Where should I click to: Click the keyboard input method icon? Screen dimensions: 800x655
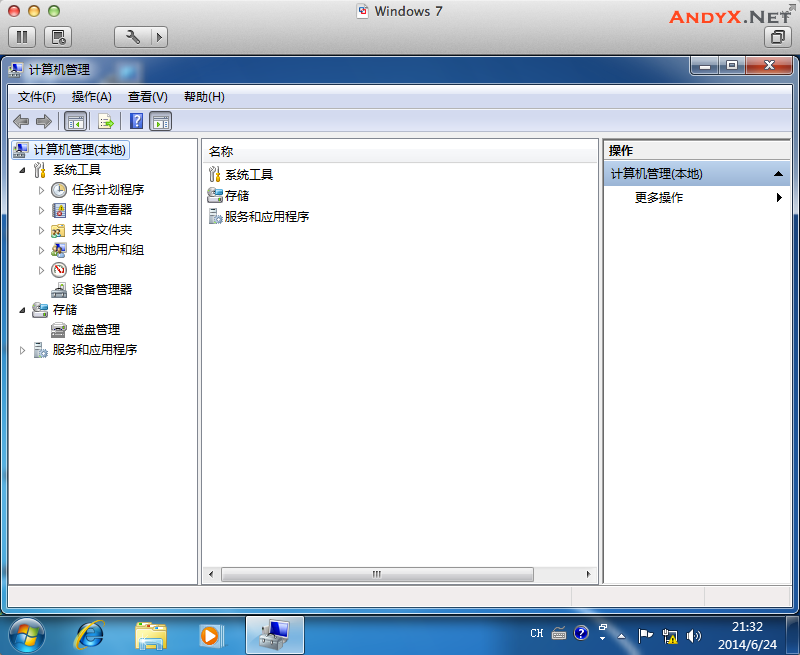tap(559, 634)
